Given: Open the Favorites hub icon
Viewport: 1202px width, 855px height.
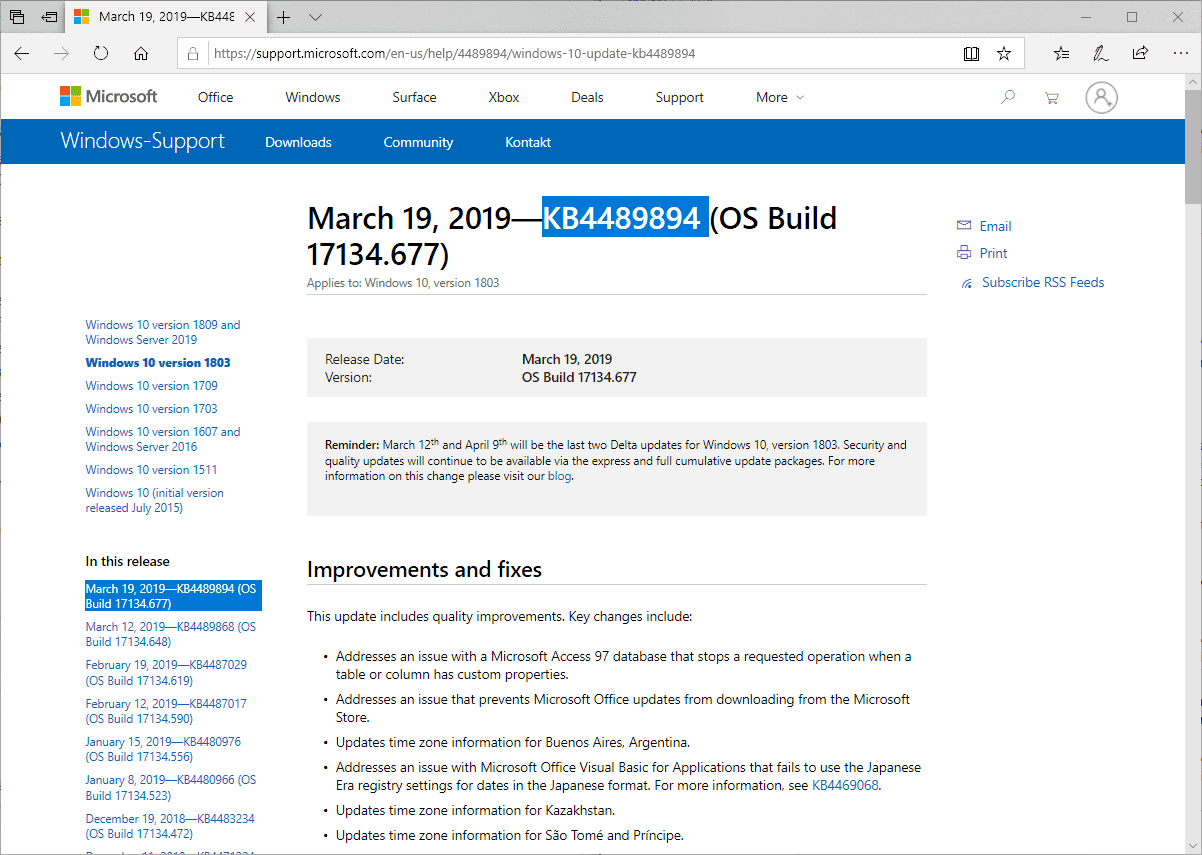Looking at the screenshot, I should (x=1062, y=54).
